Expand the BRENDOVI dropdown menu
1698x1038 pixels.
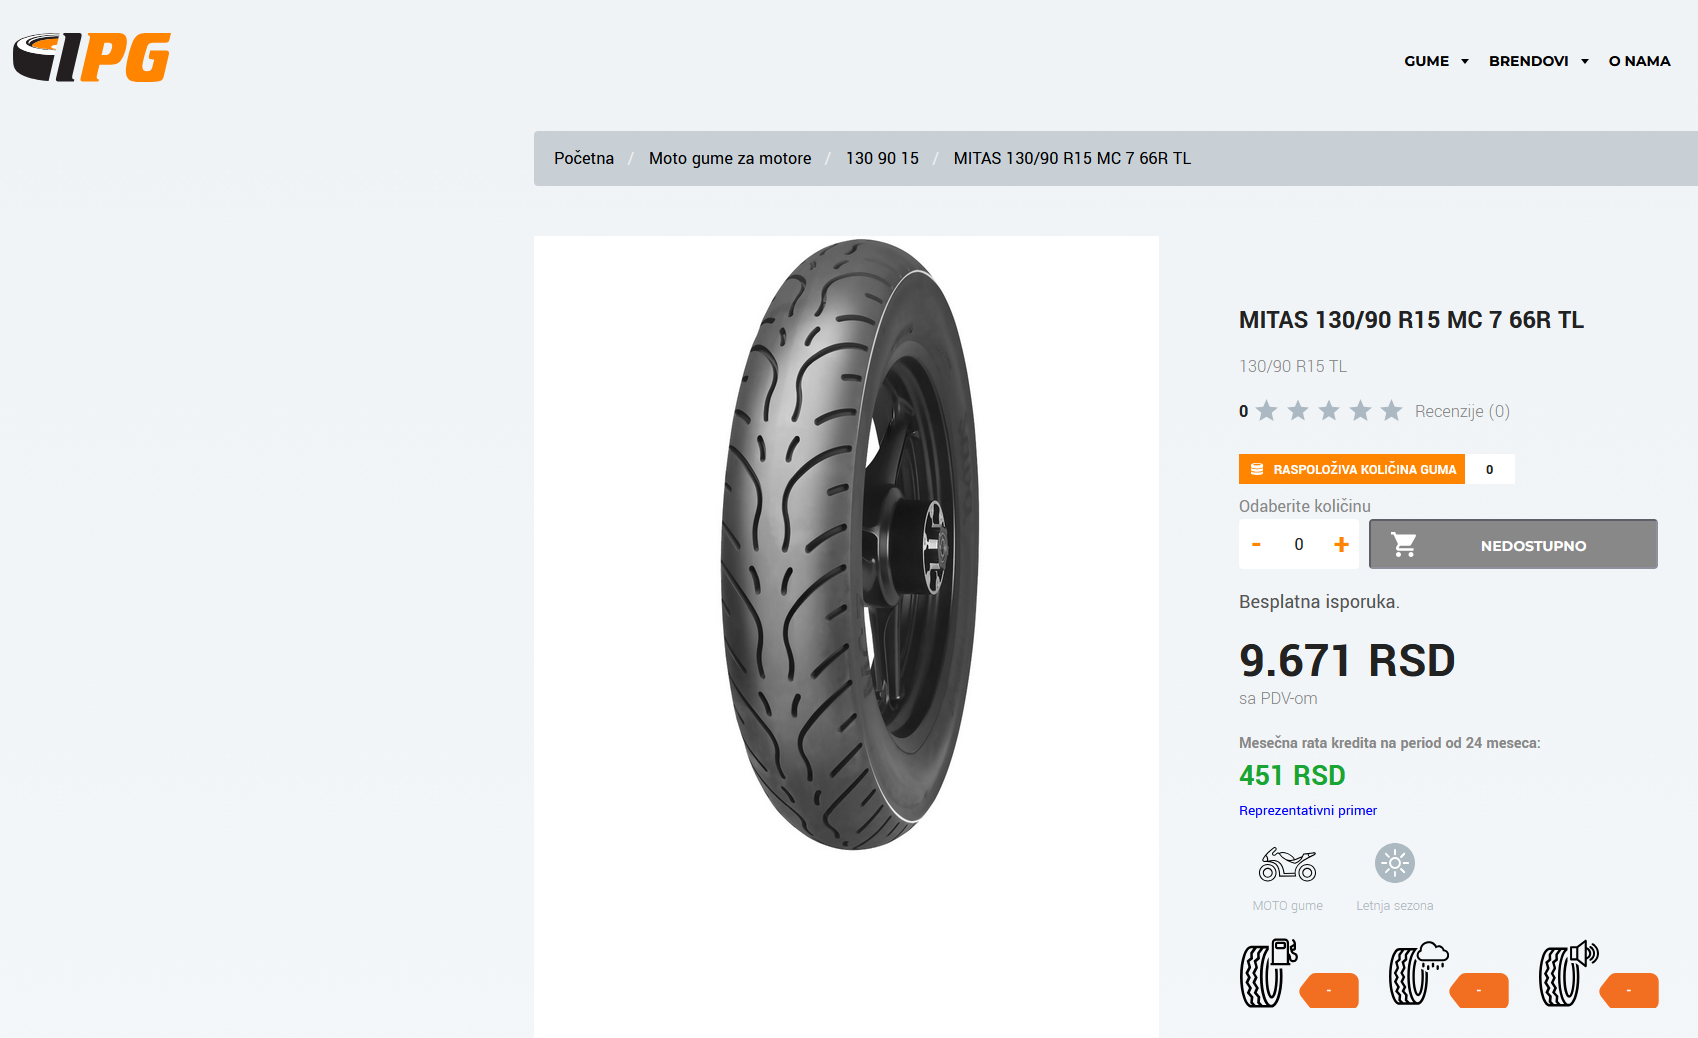pos(1538,61)
